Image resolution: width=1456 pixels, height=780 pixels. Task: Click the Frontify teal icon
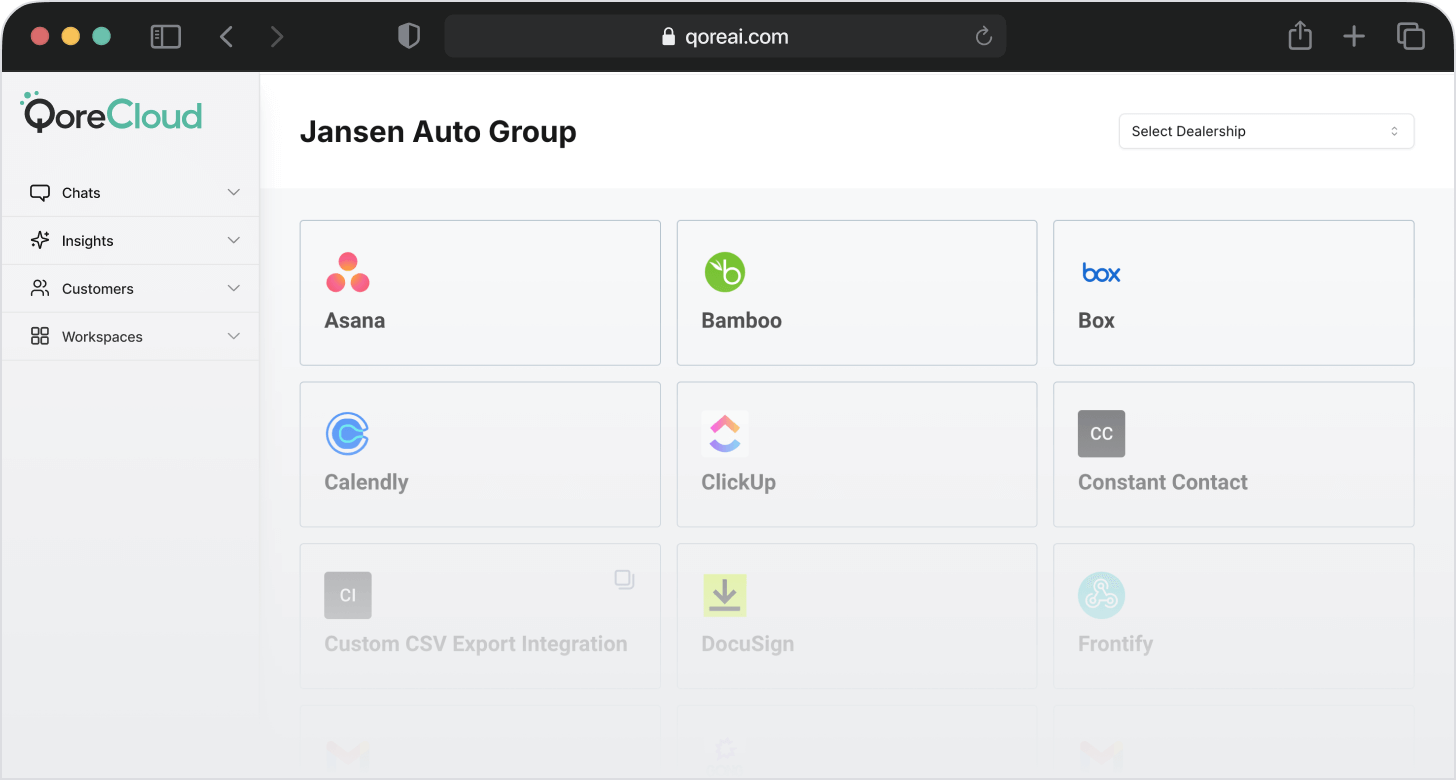point(1101,595)
